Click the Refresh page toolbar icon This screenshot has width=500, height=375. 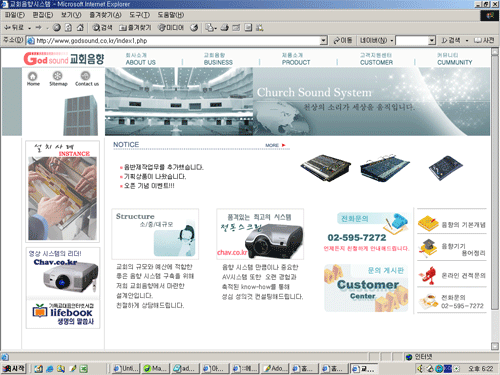tap(68, 28)
